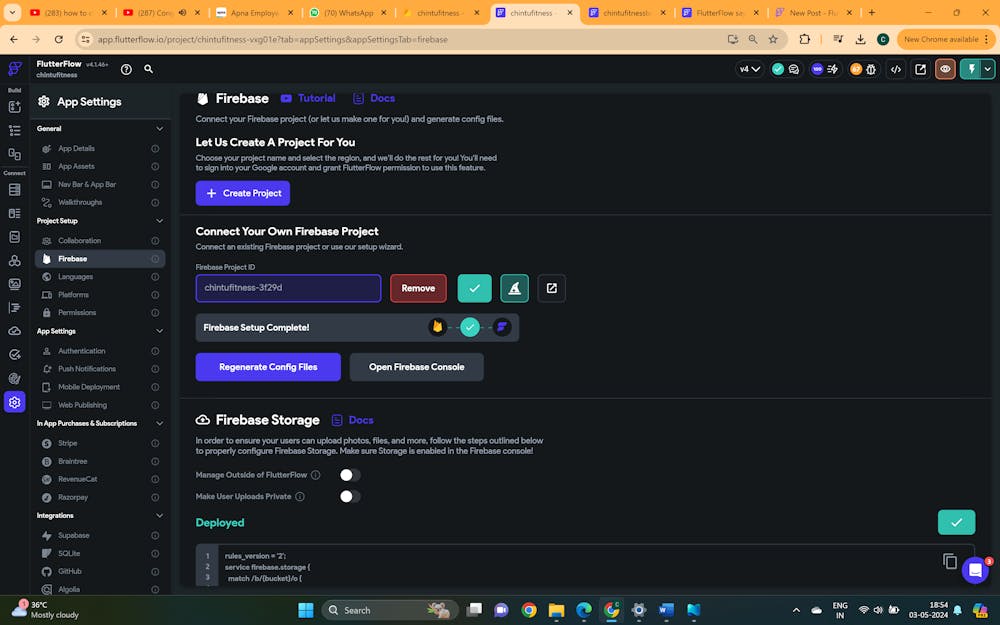Open Microsoft Word from the taskbar
The height and width of the screenshot is (625, 1000).
pyautogui.click(x=666, y=610)
